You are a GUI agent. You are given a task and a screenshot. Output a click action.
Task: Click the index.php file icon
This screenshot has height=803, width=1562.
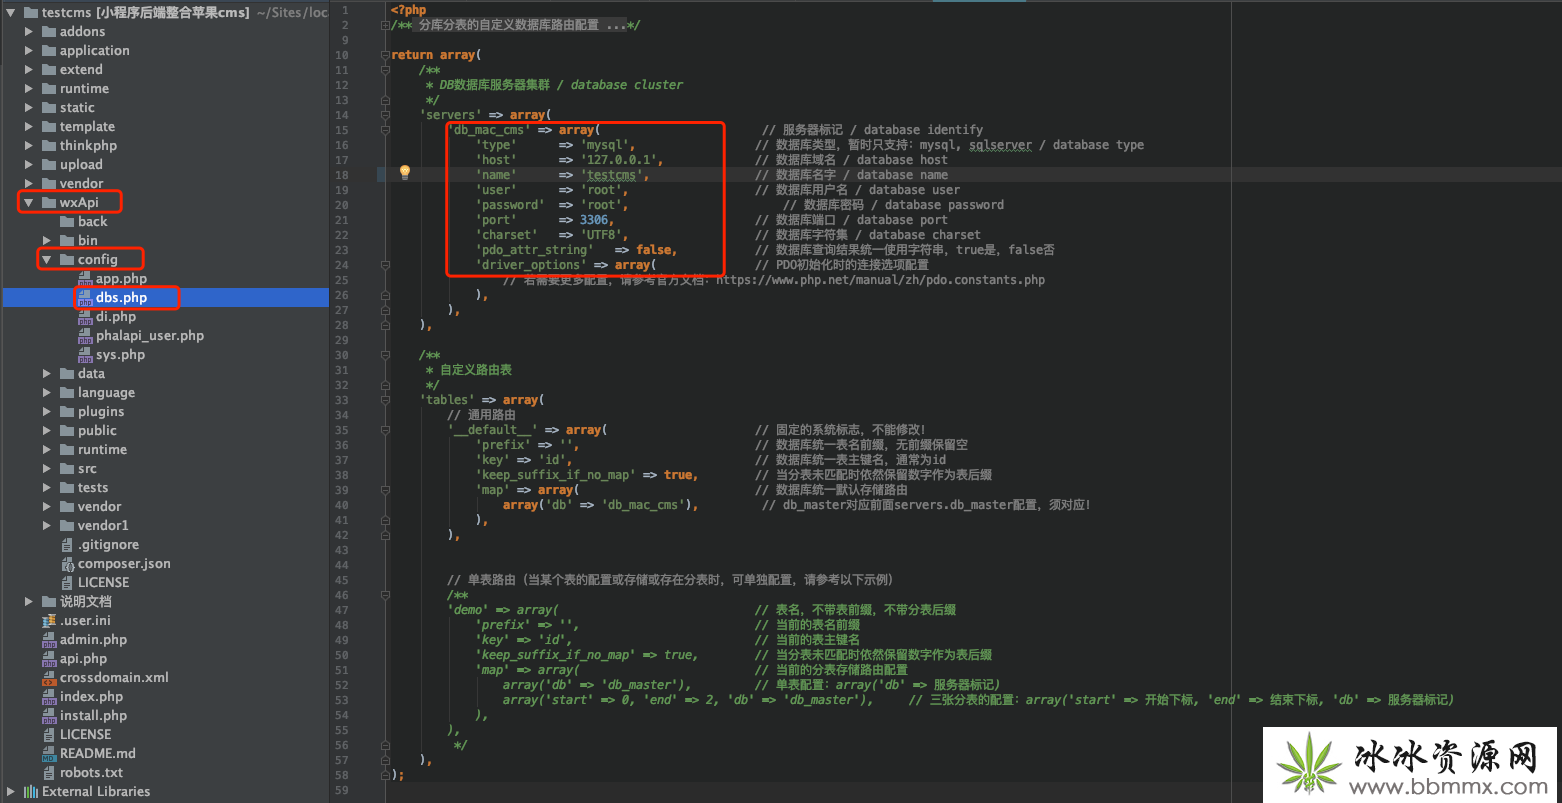point(49,697)
